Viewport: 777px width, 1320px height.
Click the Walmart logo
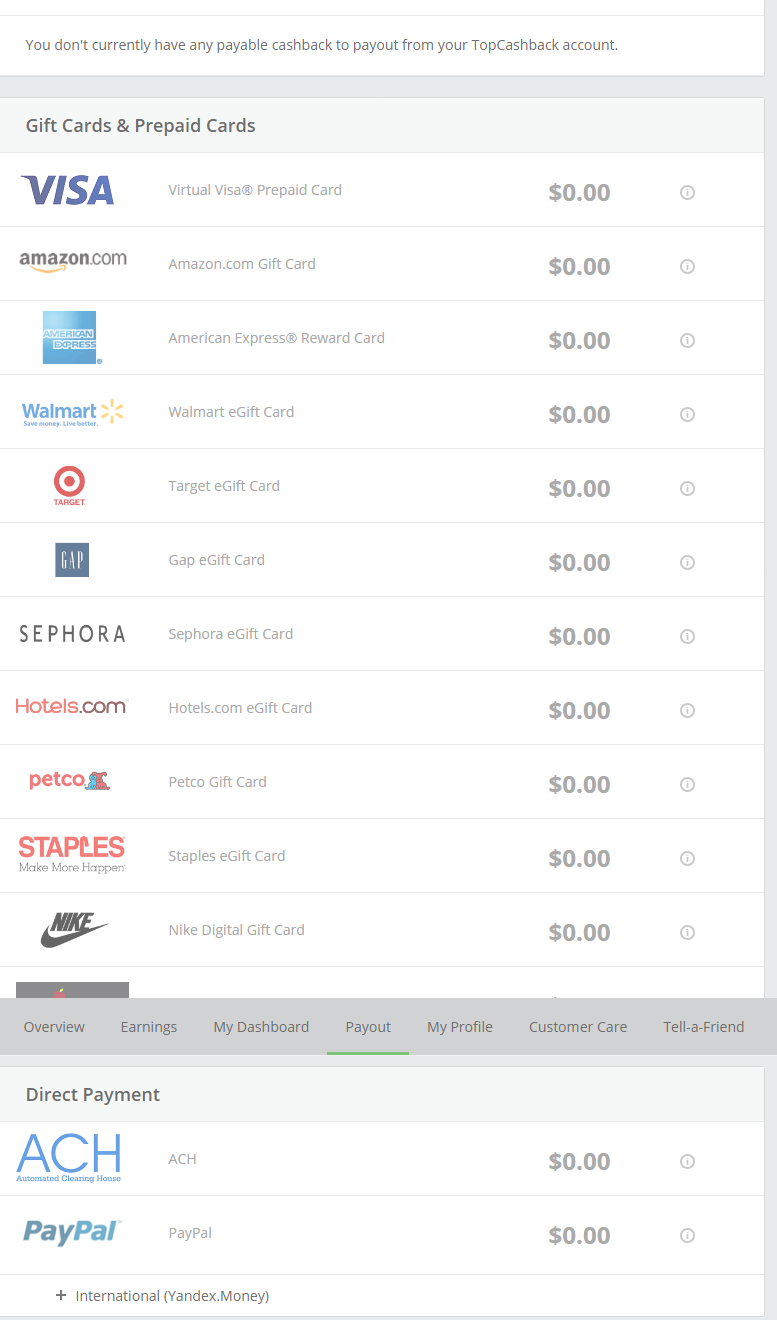pyautogui.click(x=72, y=412)
